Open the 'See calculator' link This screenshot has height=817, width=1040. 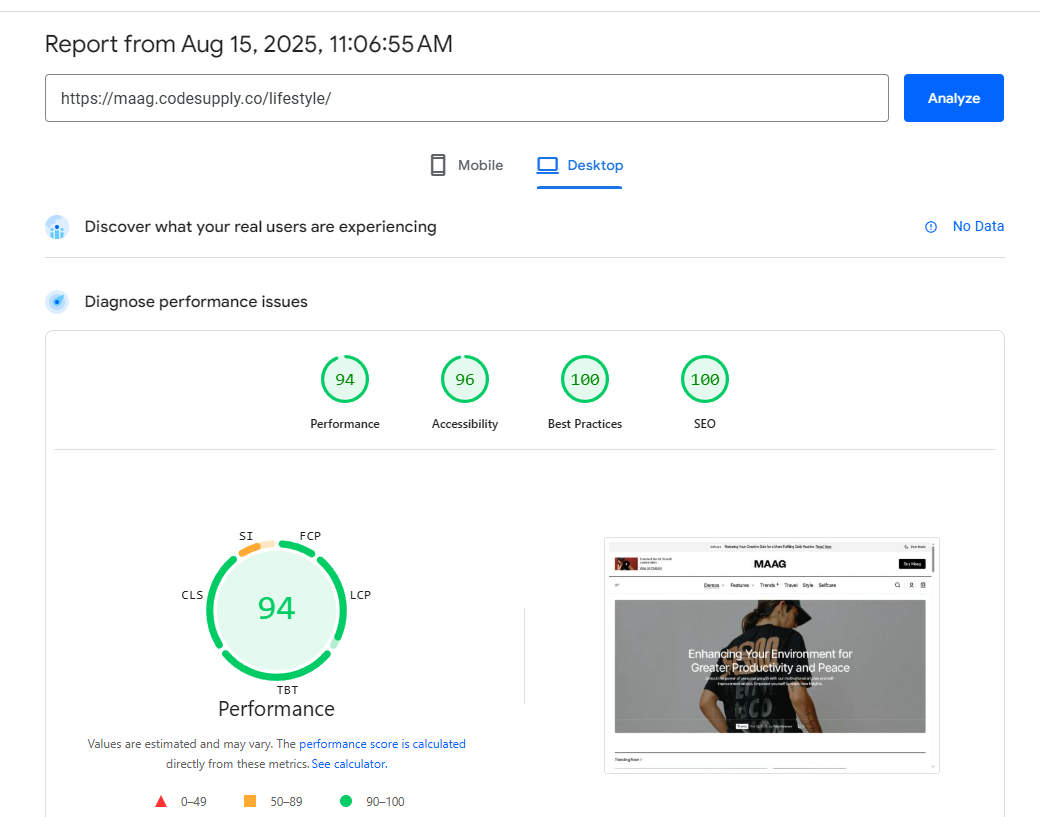tap(350, 764)
